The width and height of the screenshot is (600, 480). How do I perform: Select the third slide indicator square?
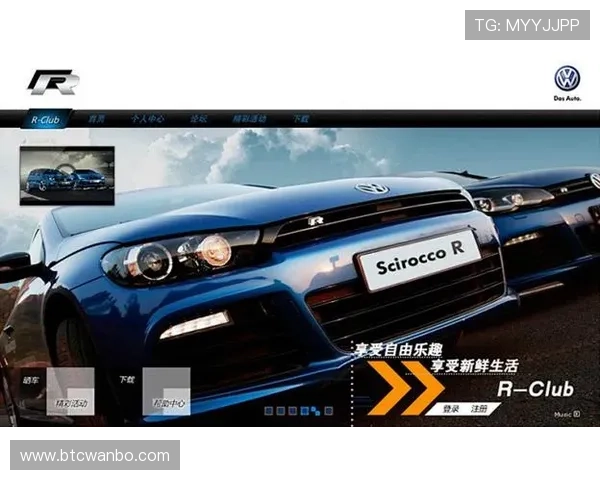pyautogui.click(x=292, y=410)
